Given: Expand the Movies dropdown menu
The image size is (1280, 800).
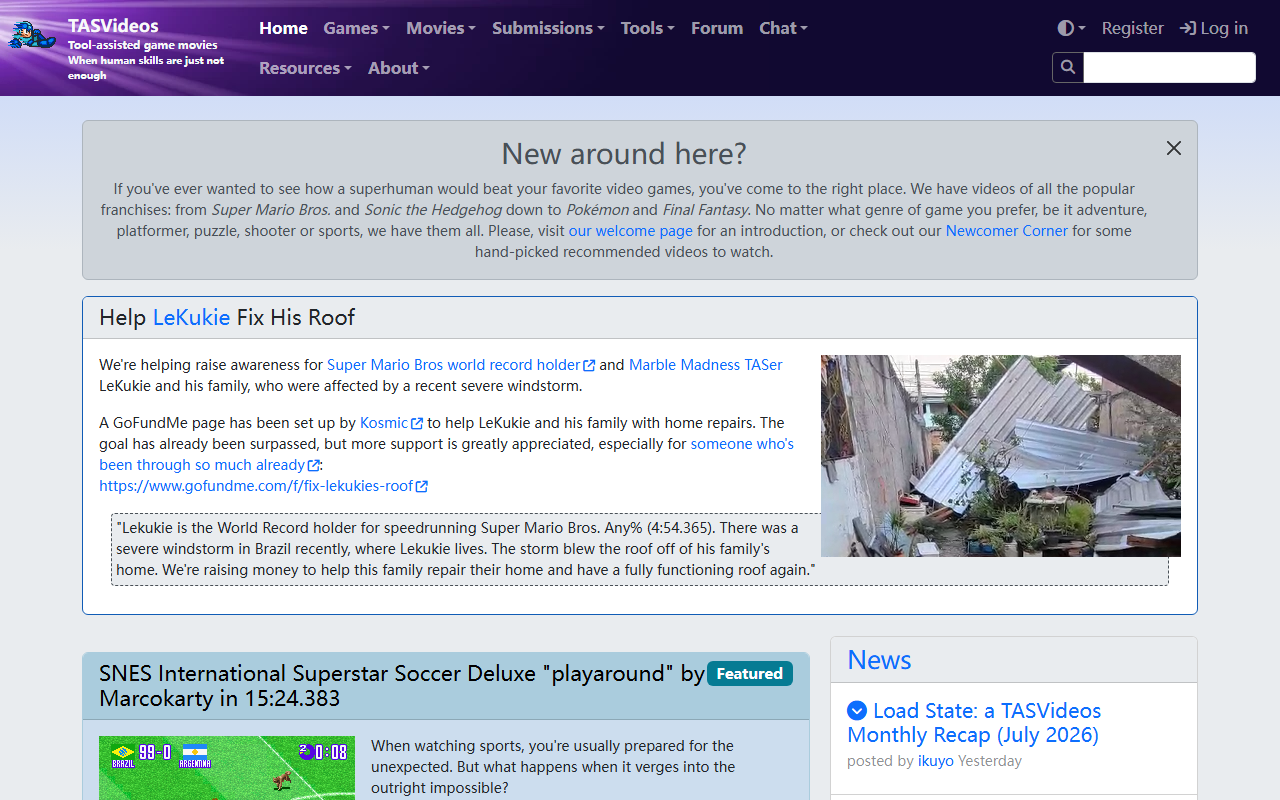Looking at the screenshot, I should (441, 28).
